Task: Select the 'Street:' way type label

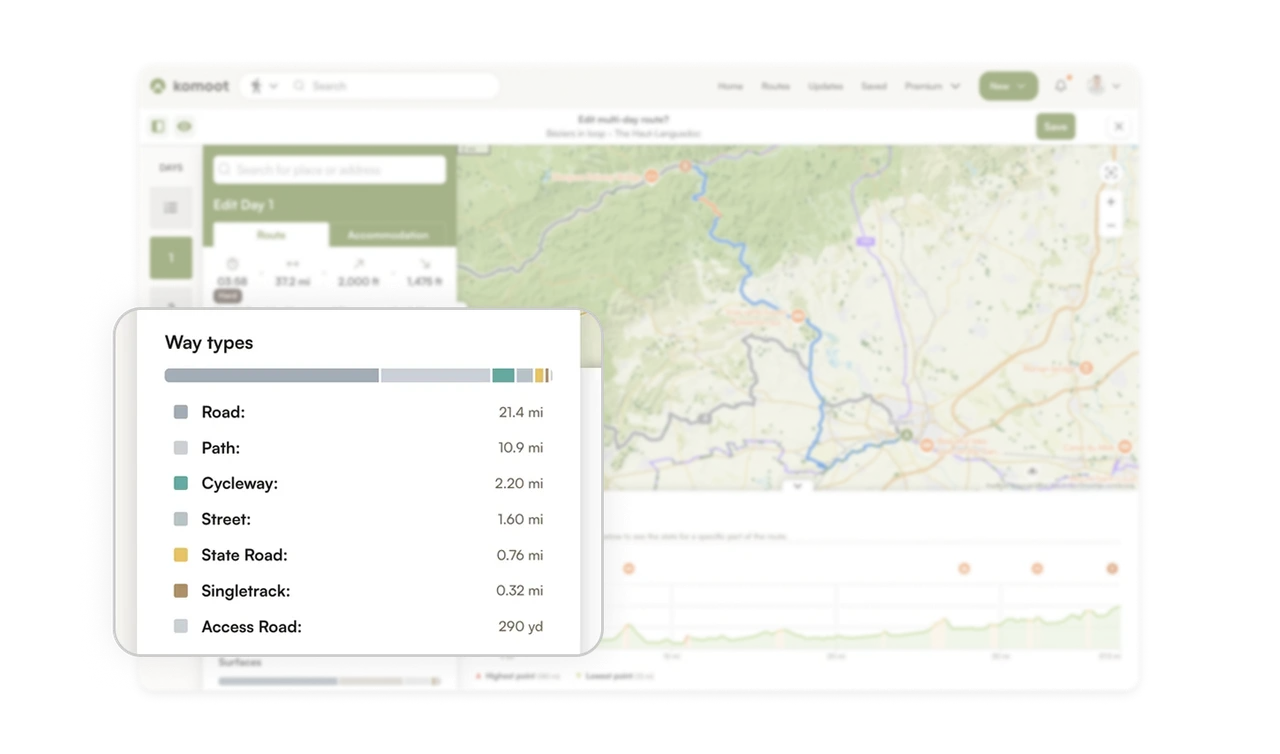Action: (226, 519)
